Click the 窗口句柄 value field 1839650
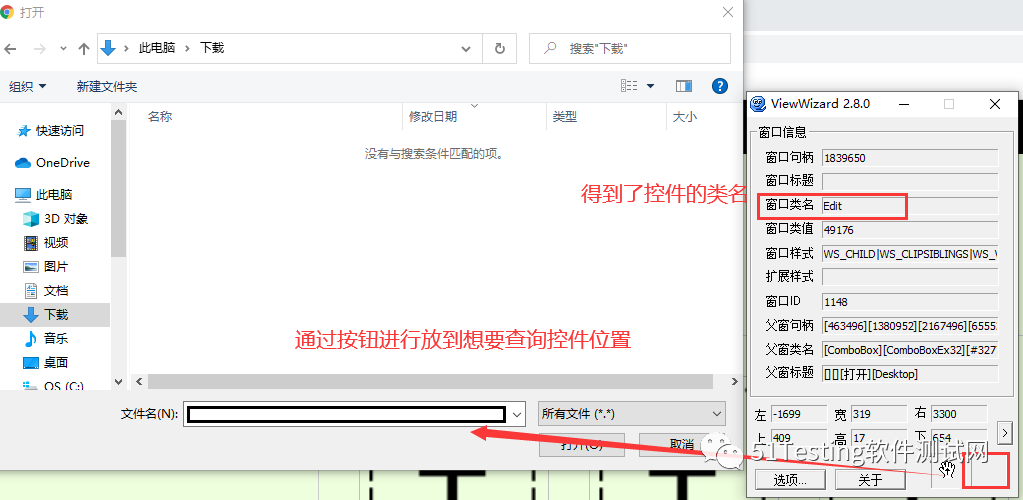This screenshot has width=1023, height=500. click(910, 157)
